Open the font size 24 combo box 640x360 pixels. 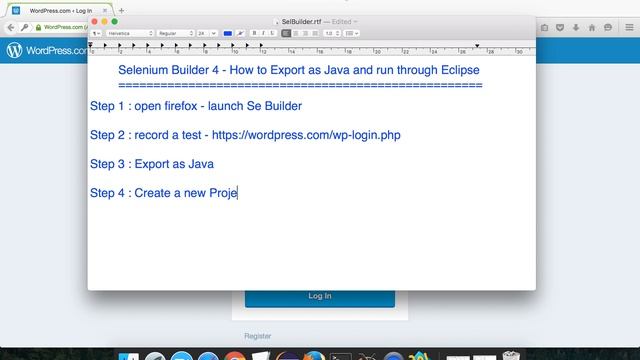pos(207,33)
